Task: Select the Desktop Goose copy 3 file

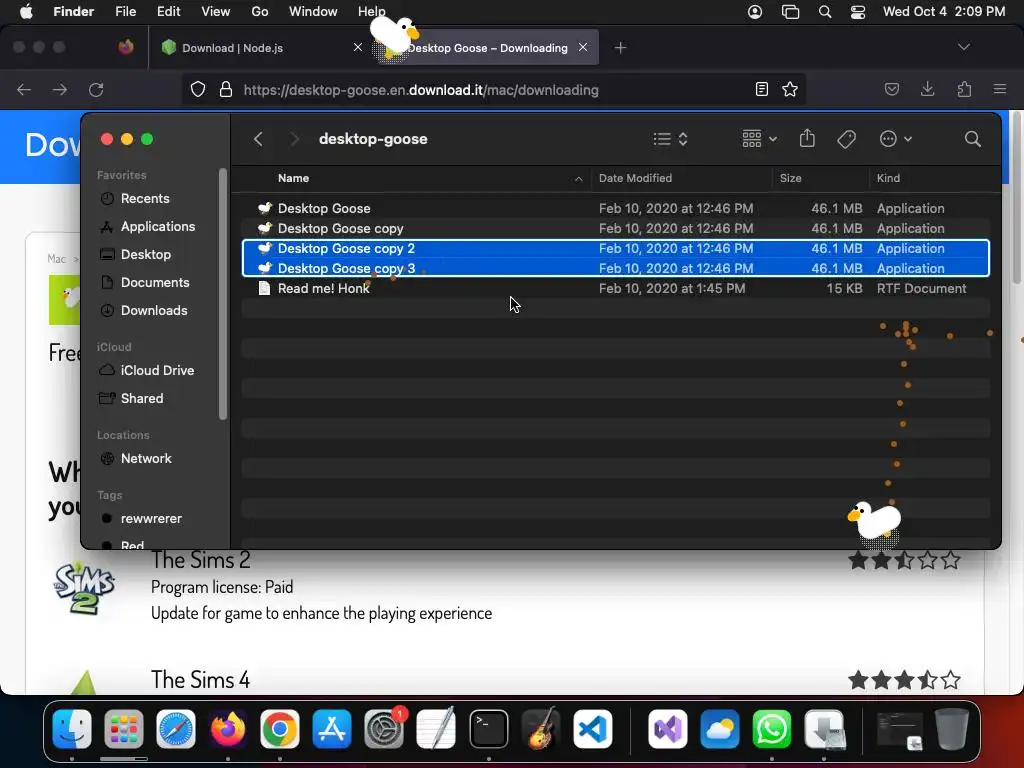Action: pyautogui.click(x=616, y=268)
